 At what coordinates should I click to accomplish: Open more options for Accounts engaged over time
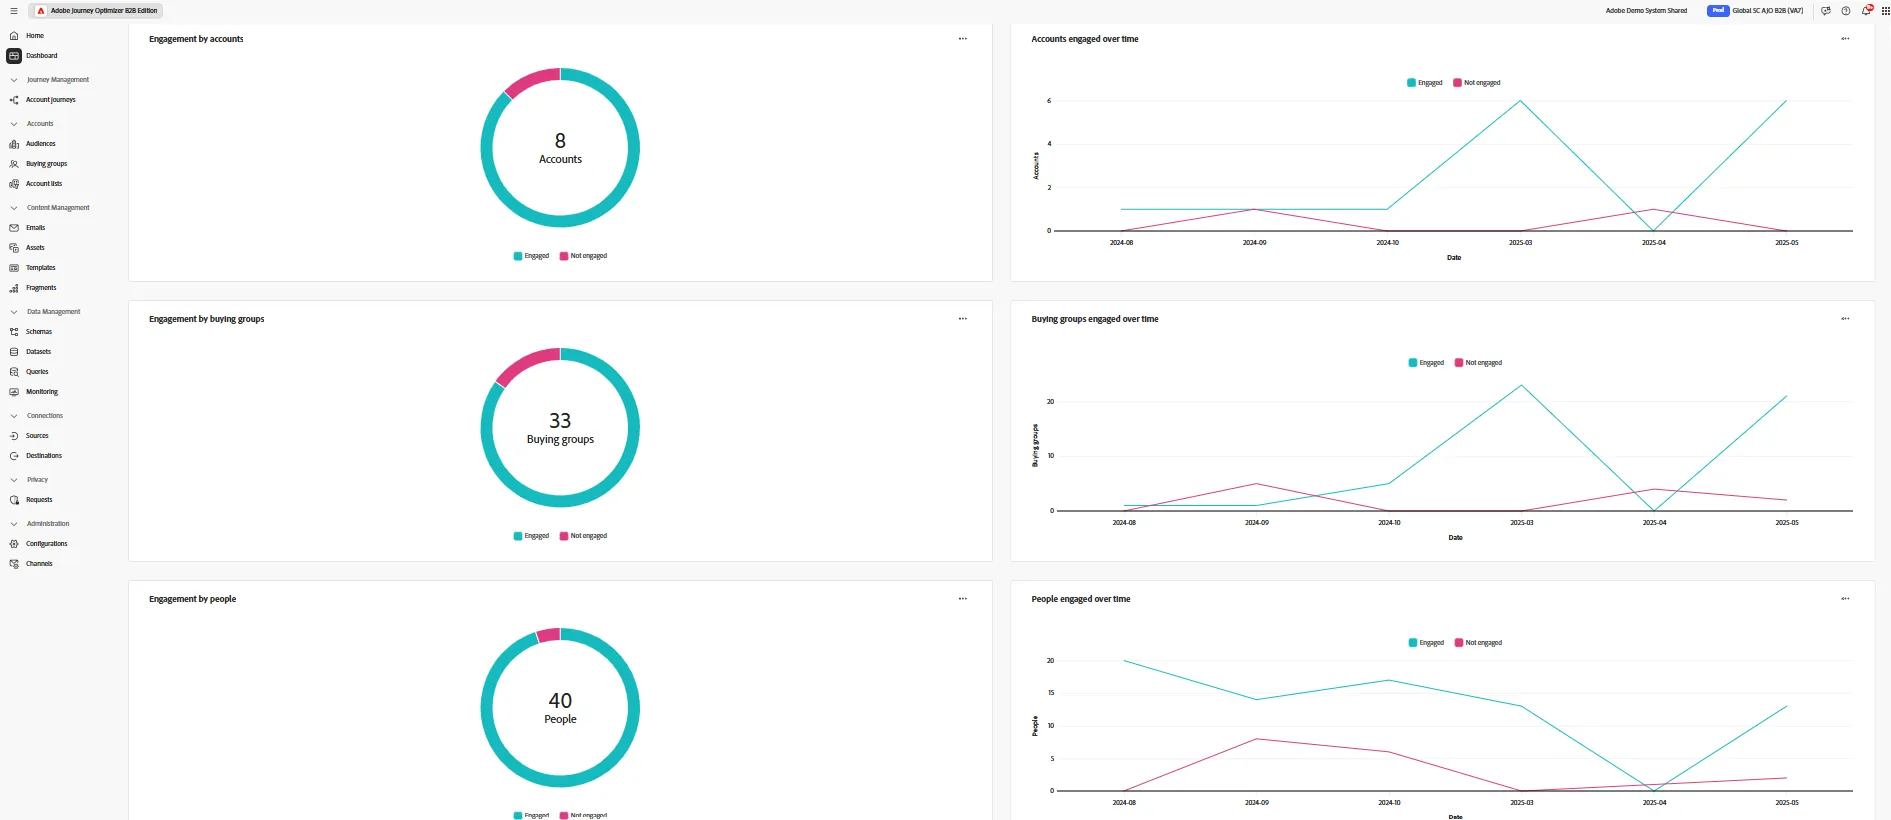1845,39
